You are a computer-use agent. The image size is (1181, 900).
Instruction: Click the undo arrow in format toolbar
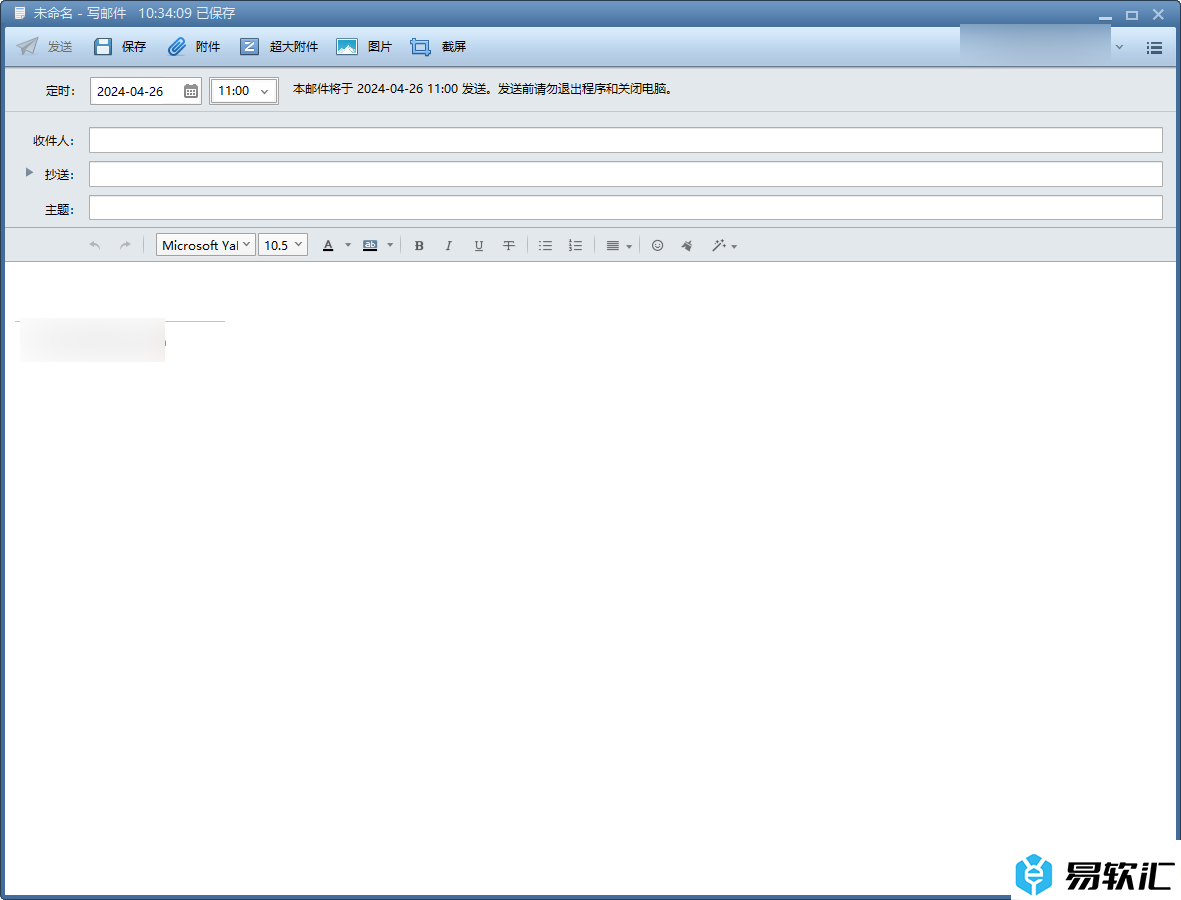click(x=95, y=246)
